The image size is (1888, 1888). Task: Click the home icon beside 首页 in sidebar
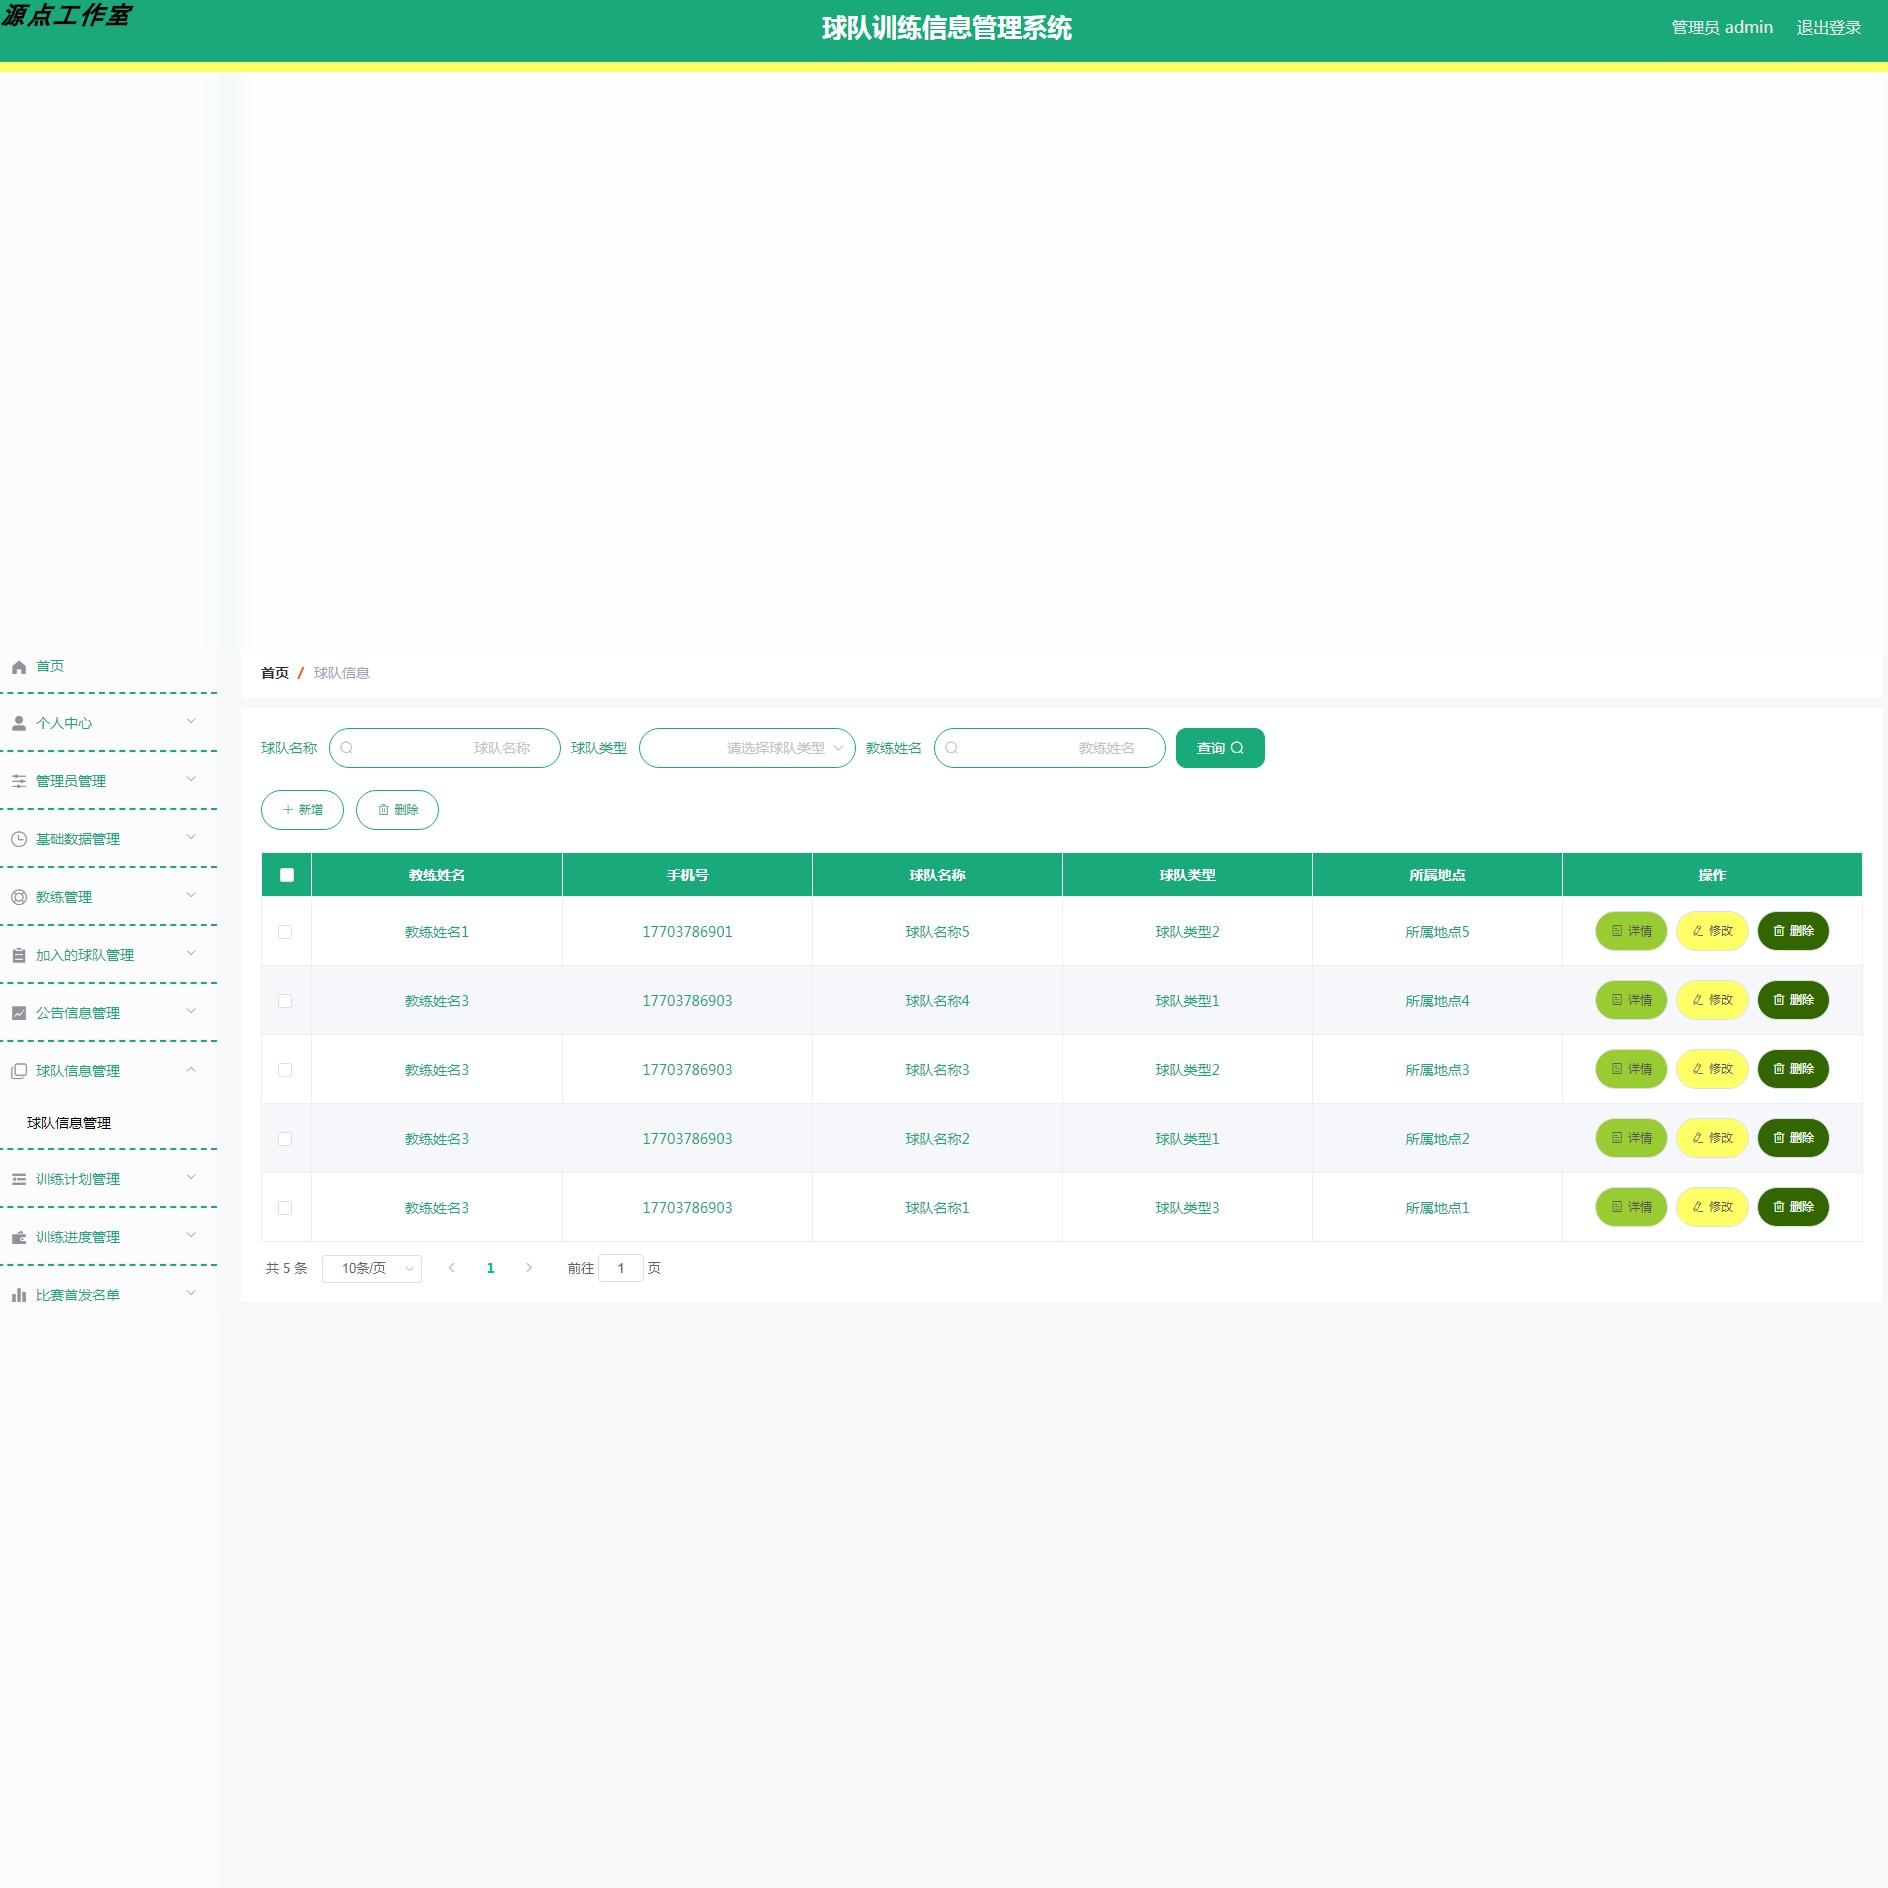[18, 665]
